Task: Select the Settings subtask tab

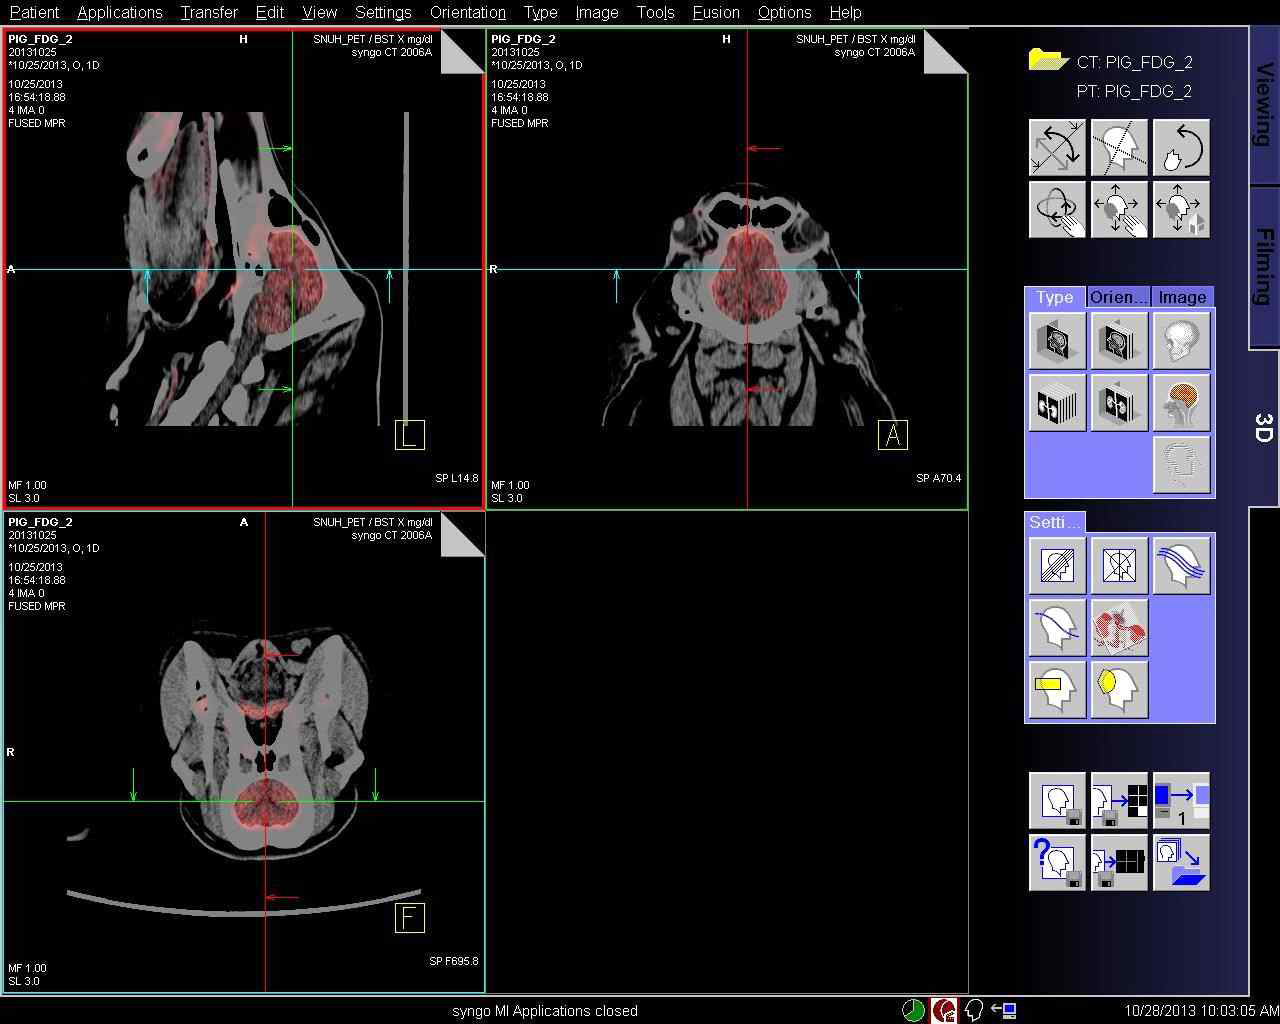Action: (x=1055, y=522)
